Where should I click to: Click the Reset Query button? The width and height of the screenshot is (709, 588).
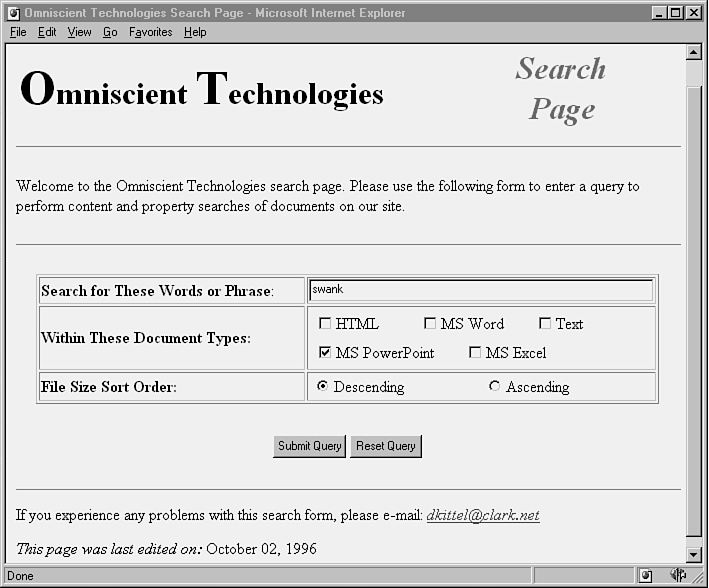click(386, 446)
